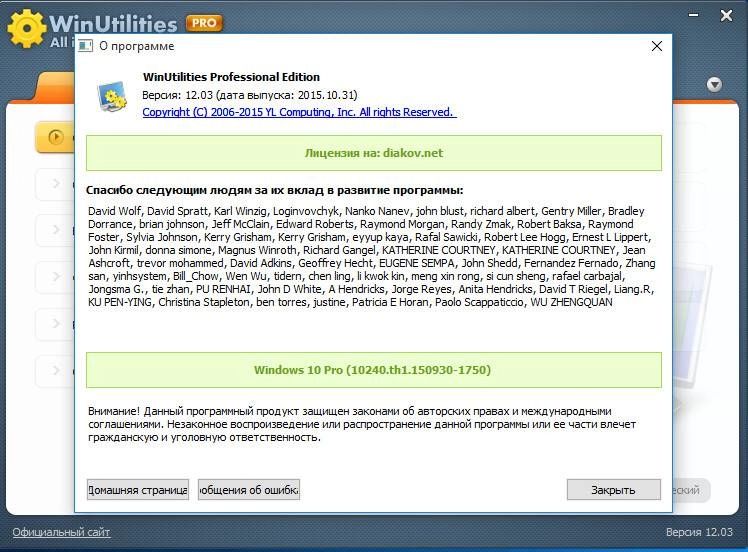Minimize the WinUtilities main window
The image size is (748, 552).
(693, 15)
